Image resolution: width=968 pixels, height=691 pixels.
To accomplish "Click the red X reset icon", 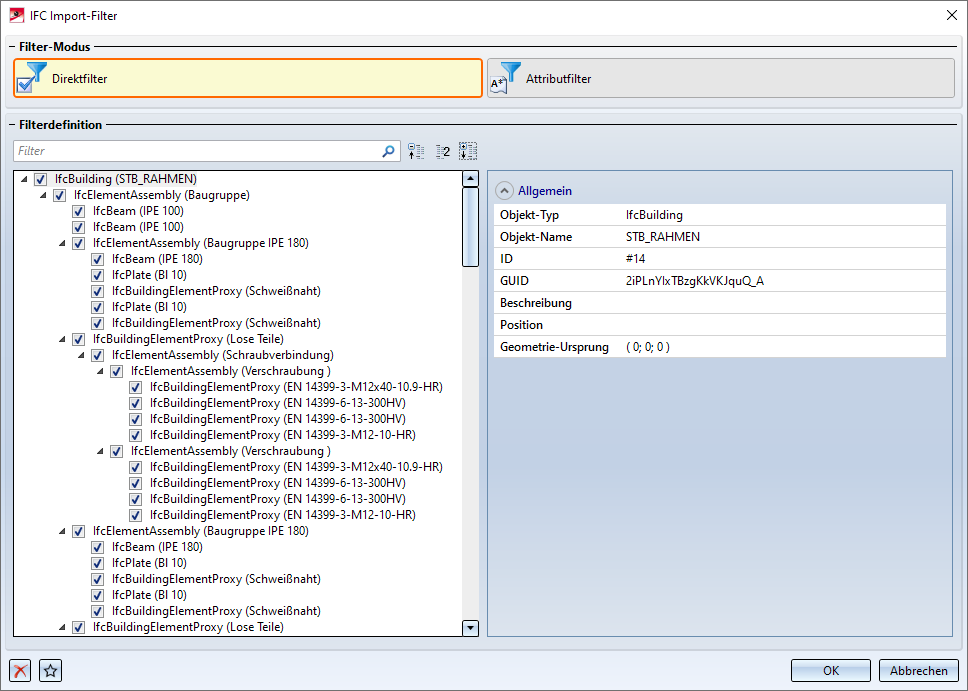I will click(20, 670).
